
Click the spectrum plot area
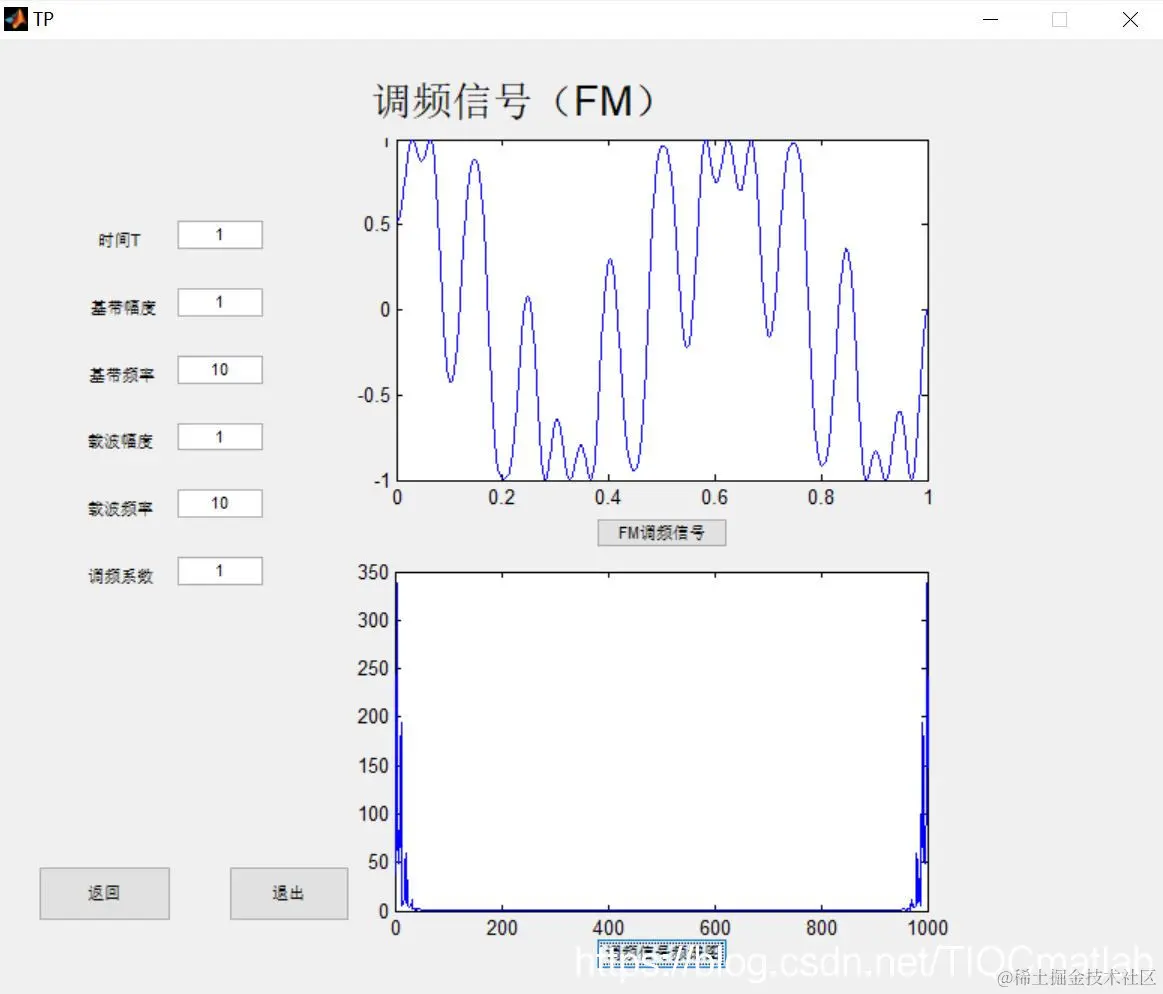[x=662, y=742]
